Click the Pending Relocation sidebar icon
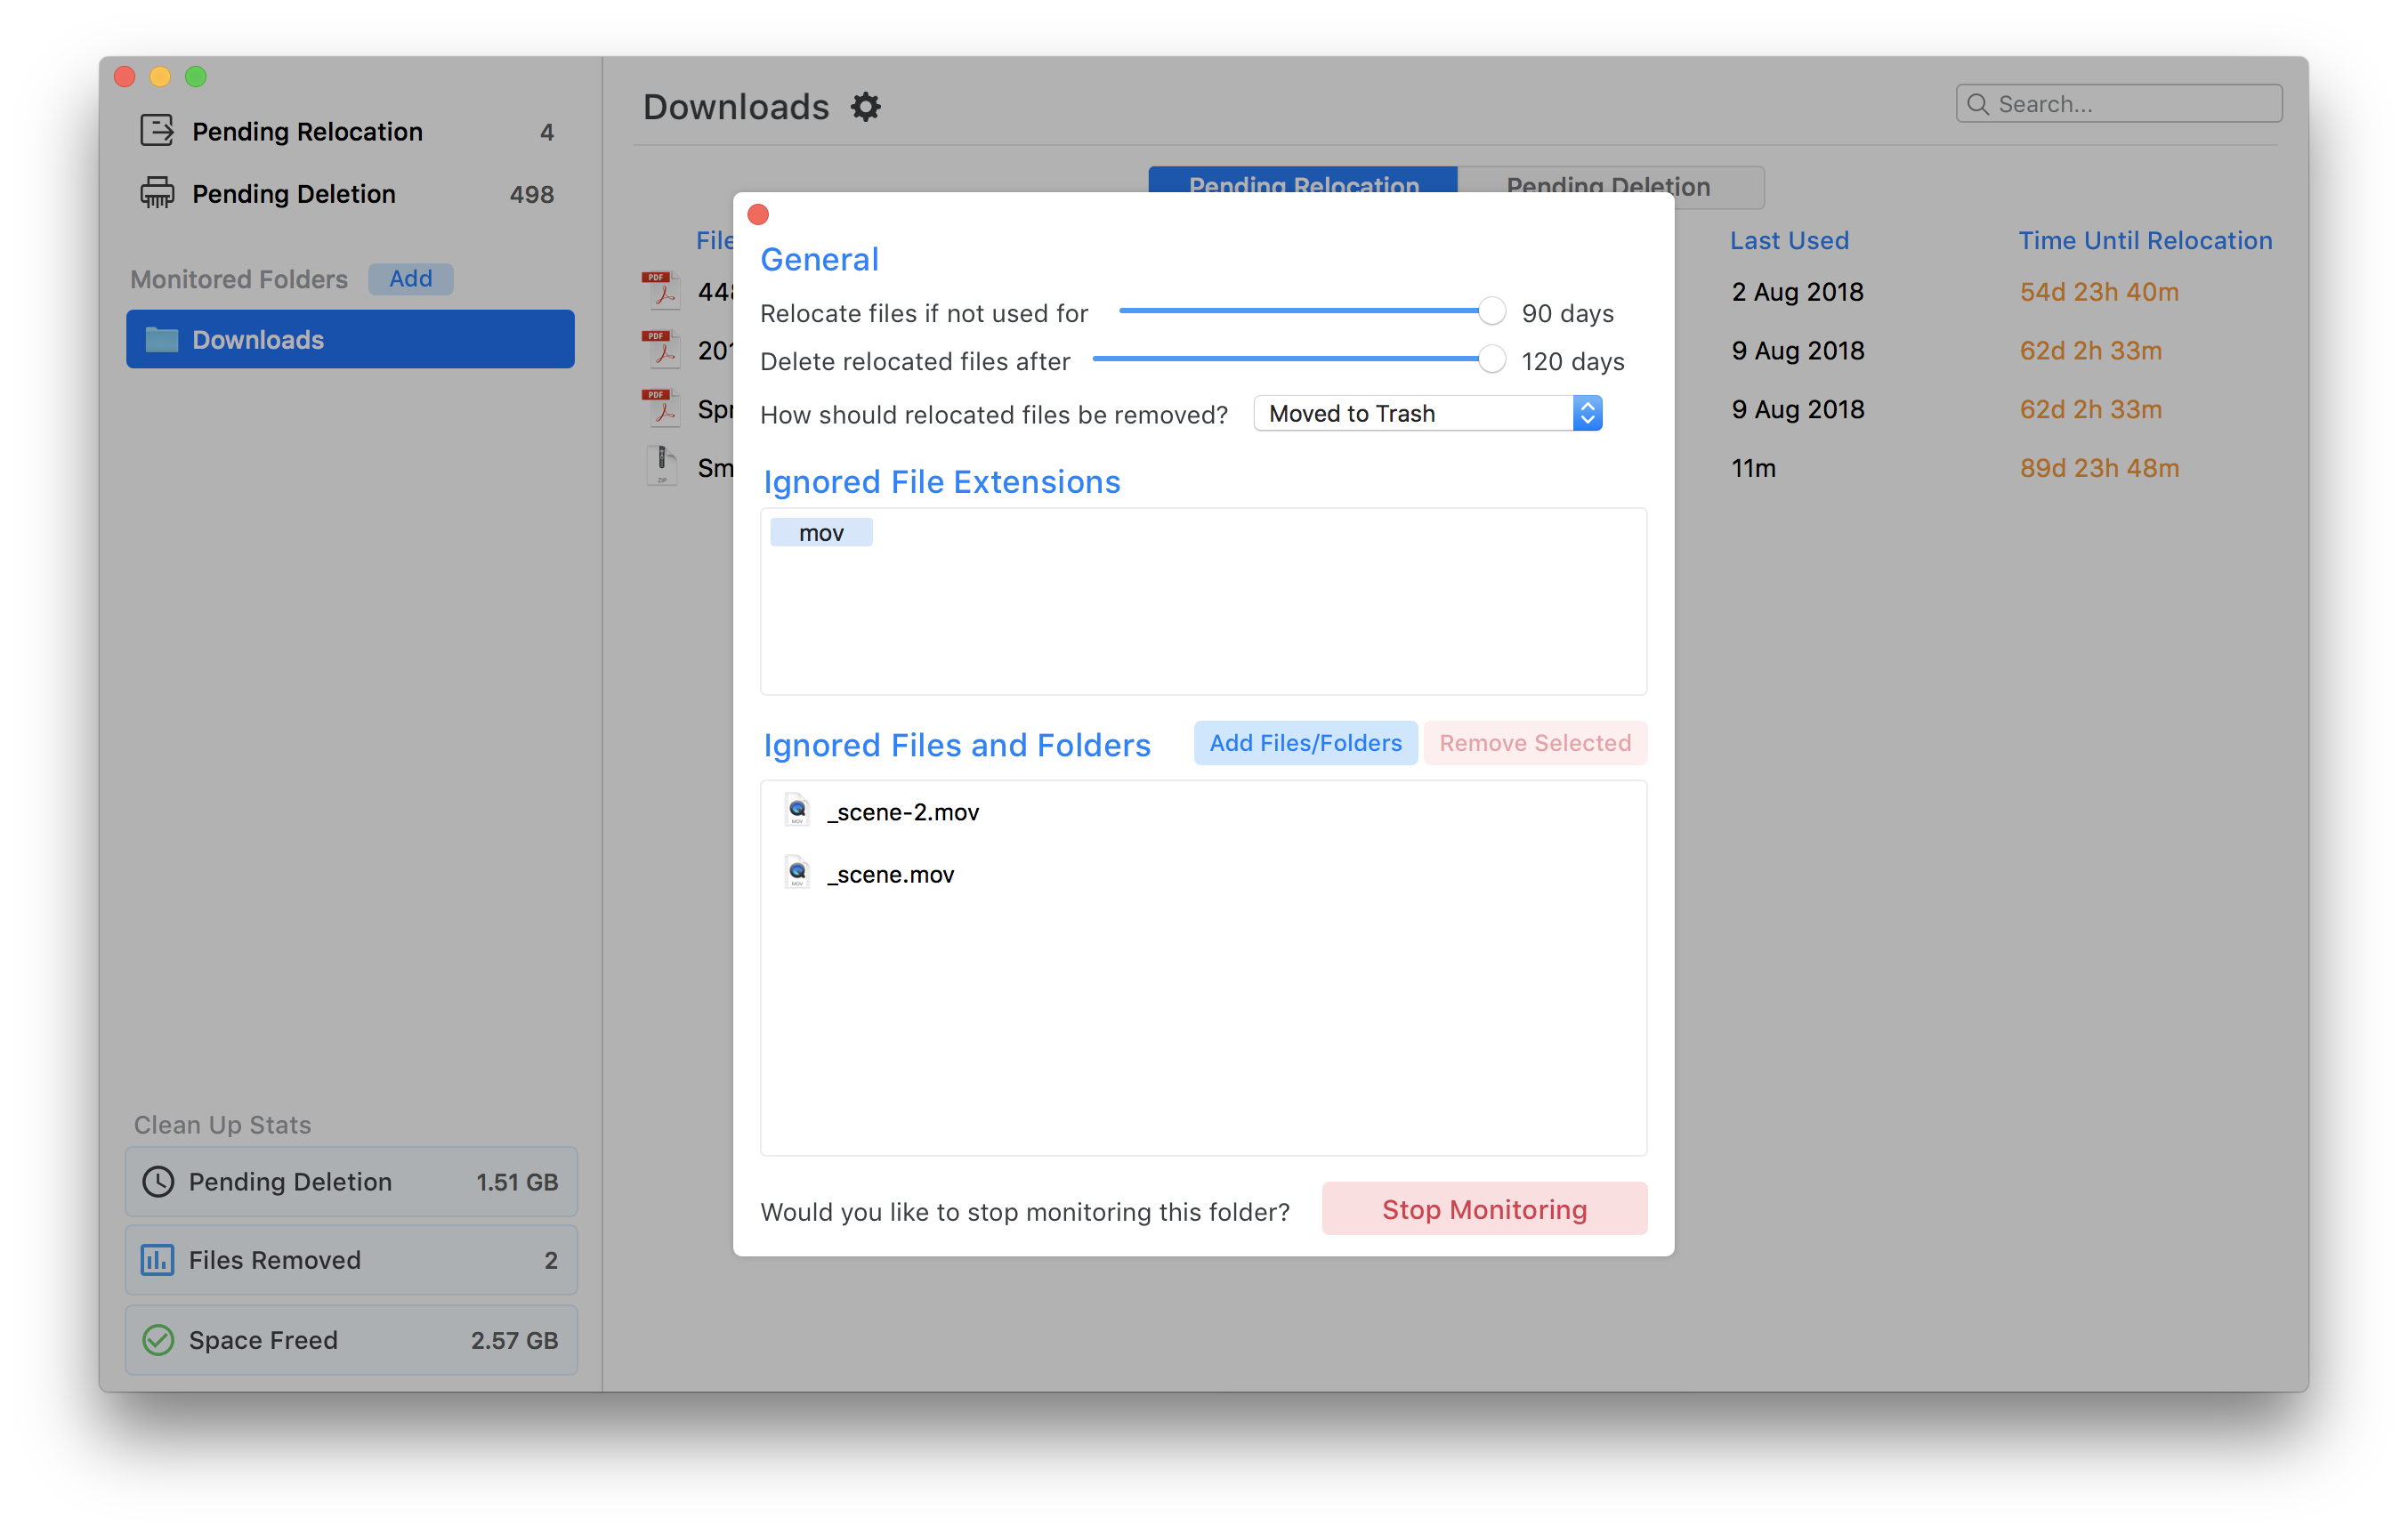Screen dimensions: 2408x1534 (157, 130)
